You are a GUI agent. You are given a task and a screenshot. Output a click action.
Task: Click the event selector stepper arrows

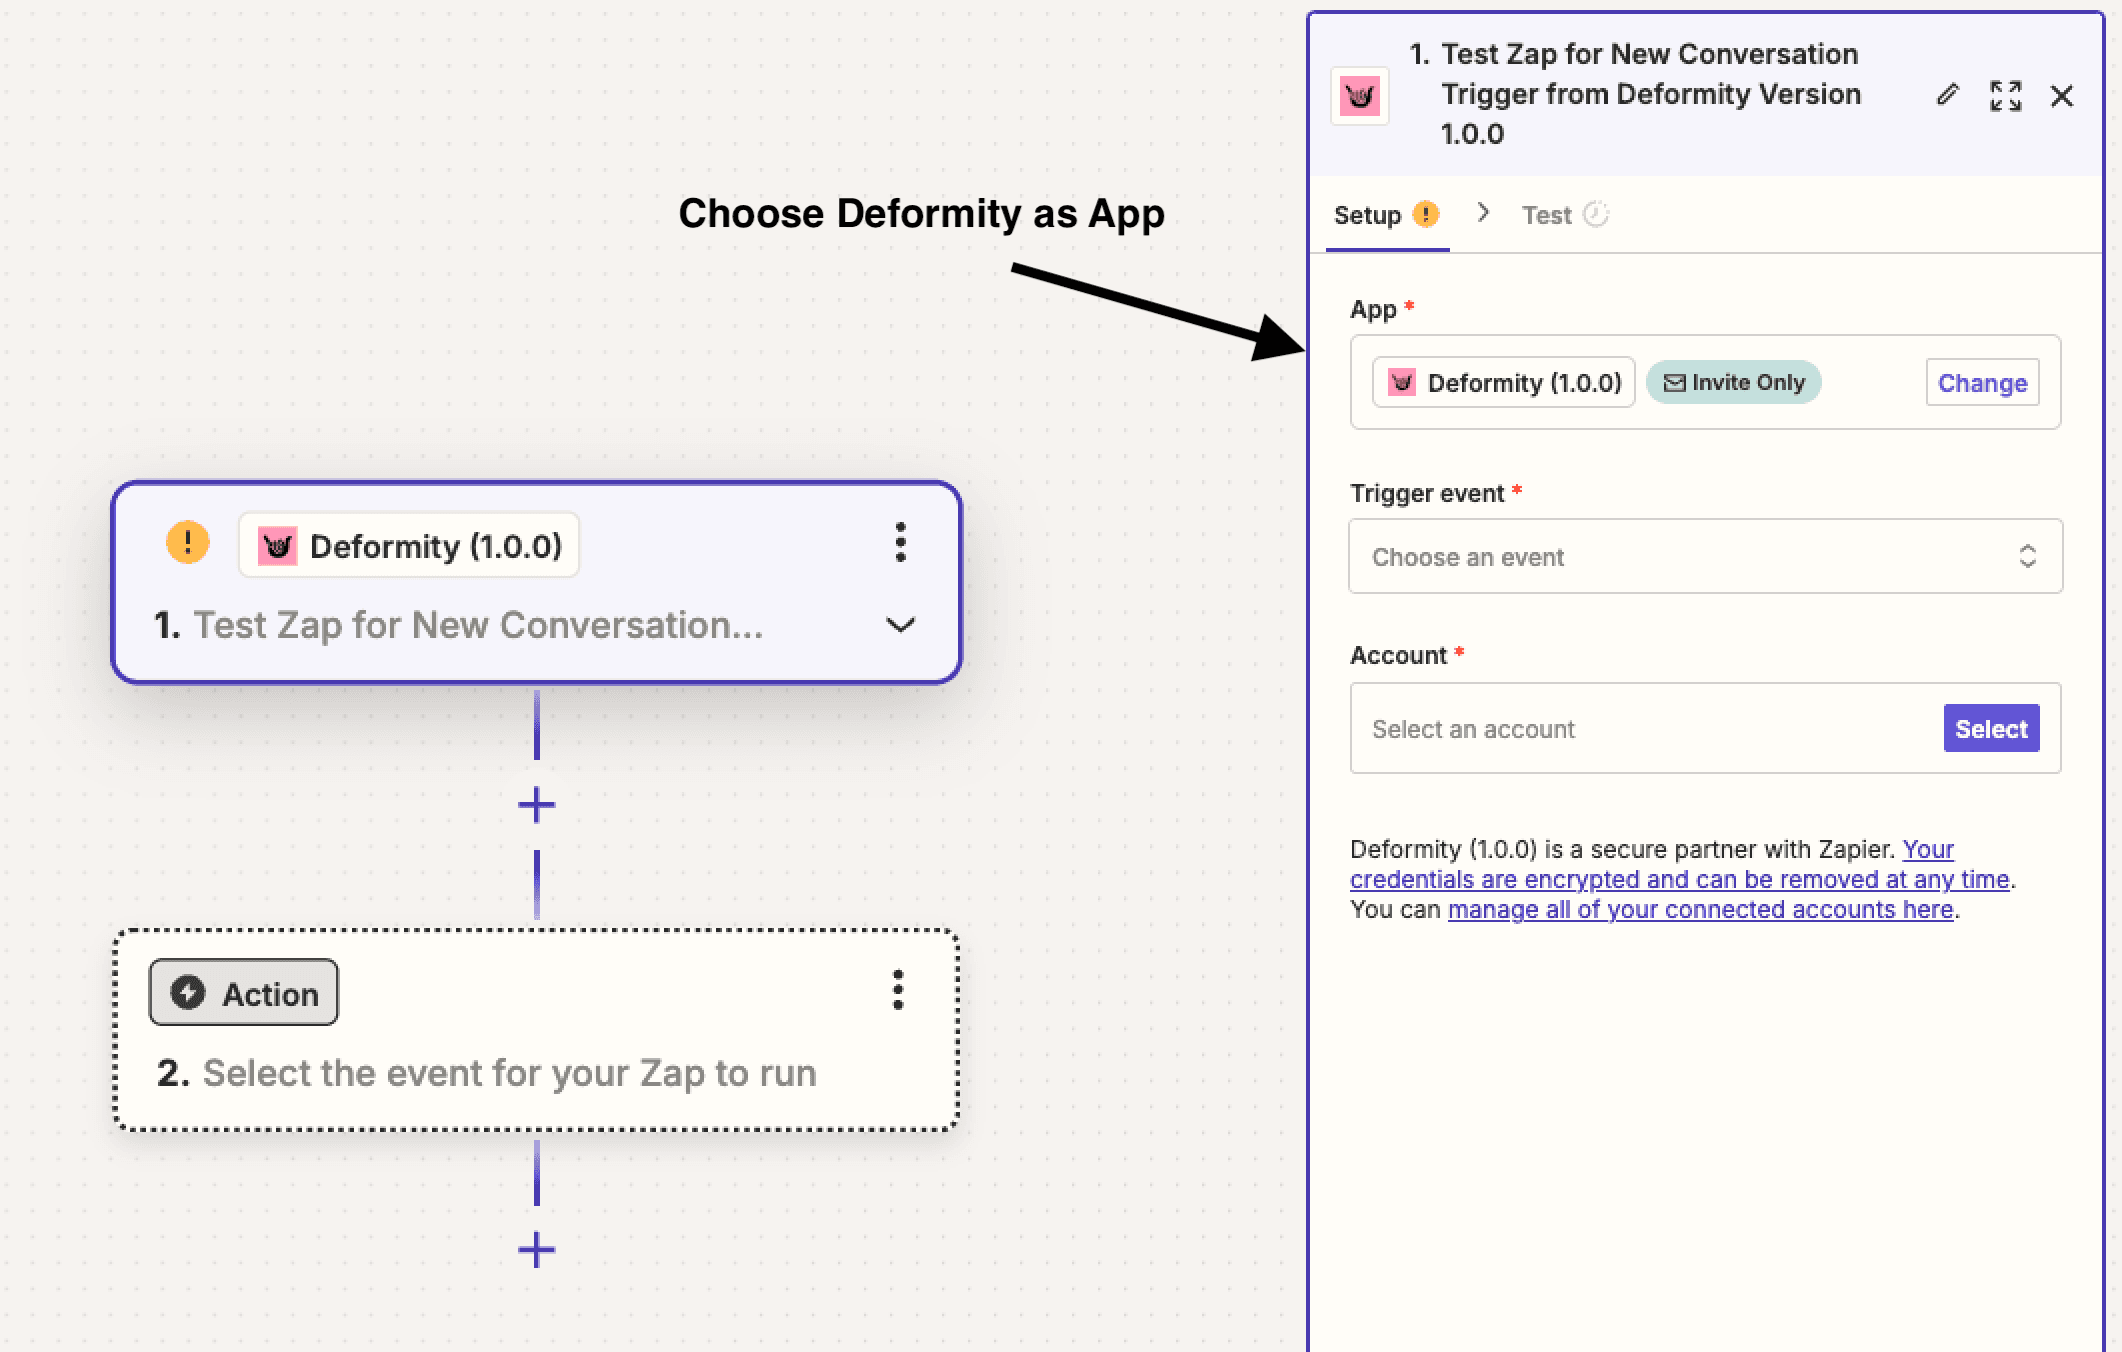(x=2028, y=557)
